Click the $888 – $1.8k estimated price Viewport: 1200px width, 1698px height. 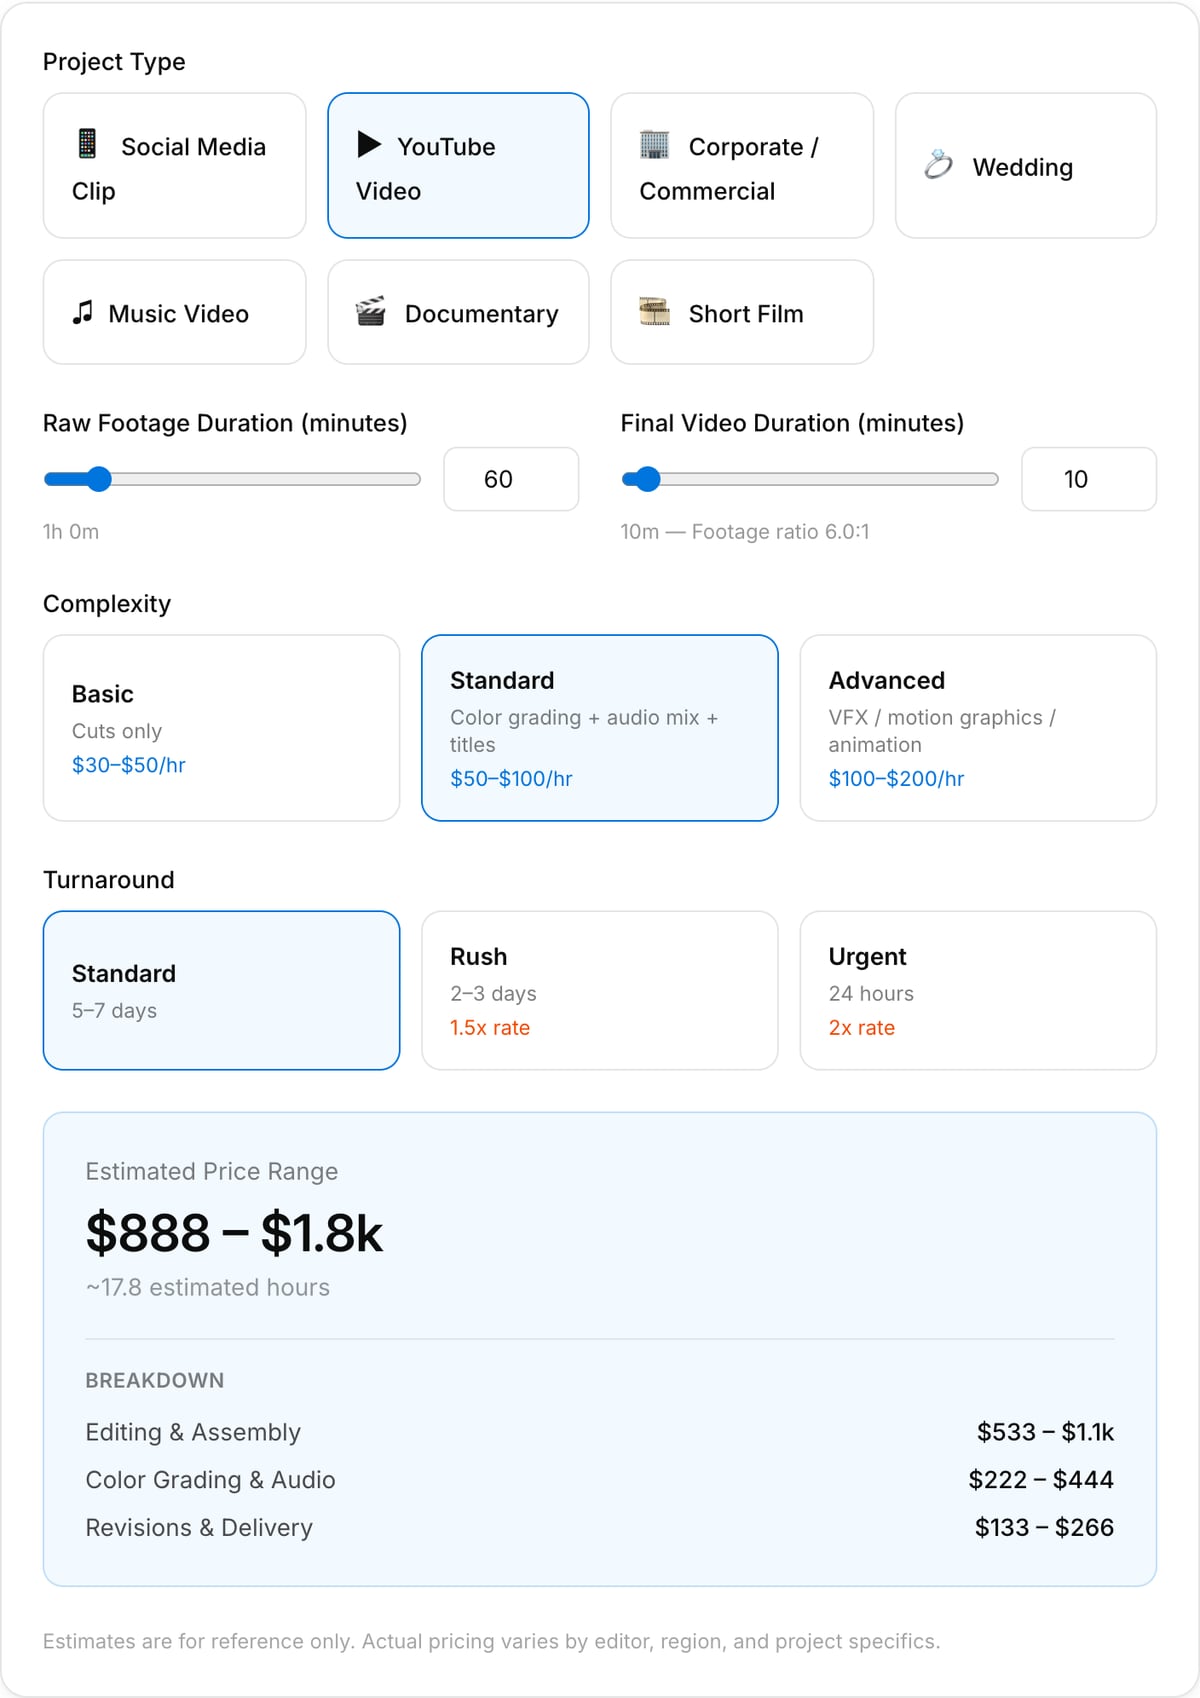[x=234, y=1233]
